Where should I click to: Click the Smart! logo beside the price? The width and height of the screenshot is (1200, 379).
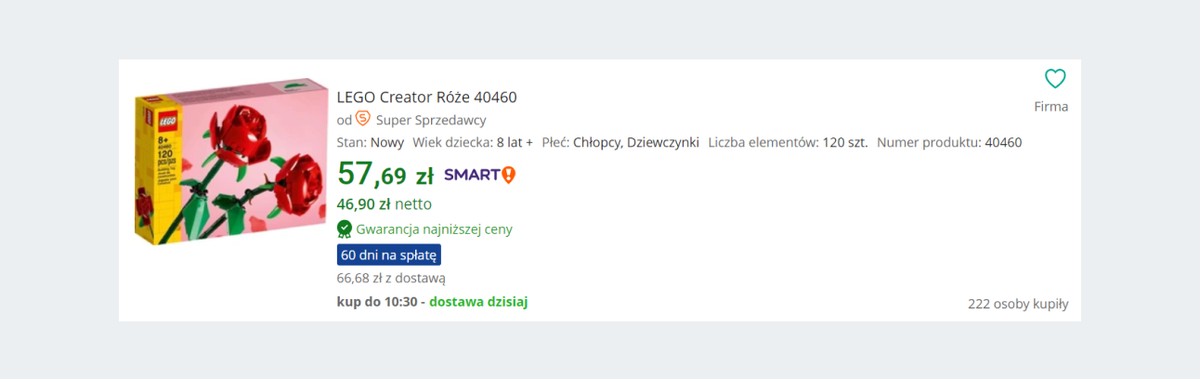[x=480, y=175]
